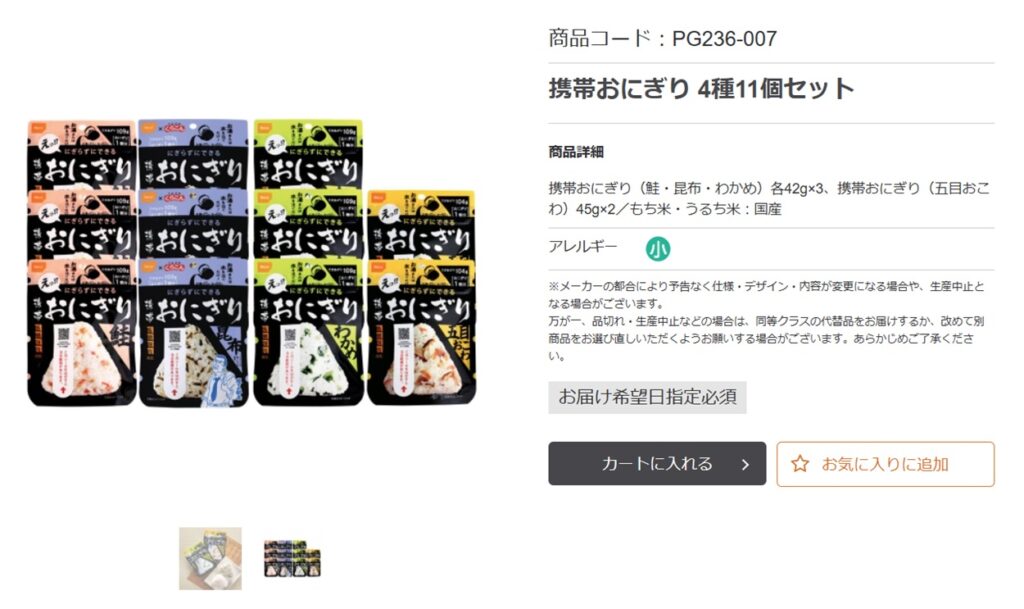
Task: Select the second 11-pack set thumbnail
Action: [x=292, y=559]
